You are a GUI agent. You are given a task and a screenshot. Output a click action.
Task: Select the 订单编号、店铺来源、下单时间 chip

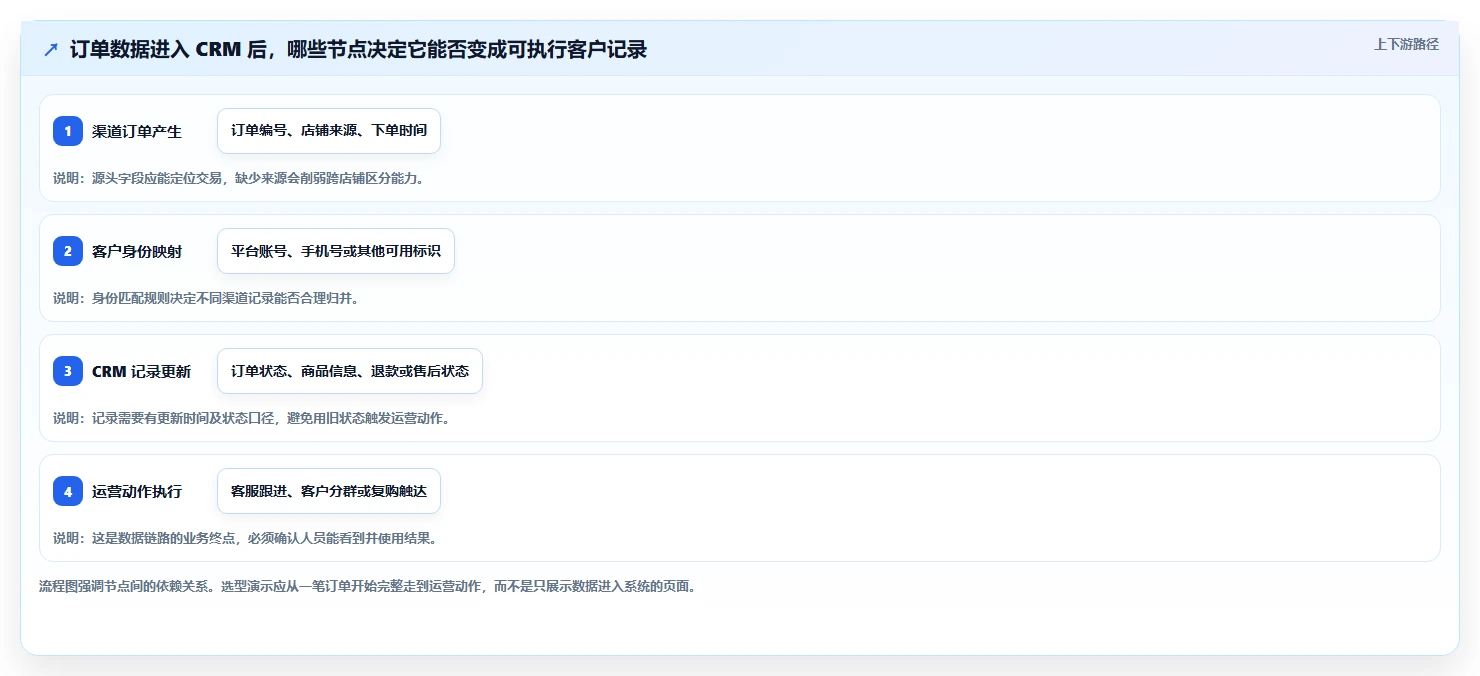pyautogui.click(x=329, y=131)
